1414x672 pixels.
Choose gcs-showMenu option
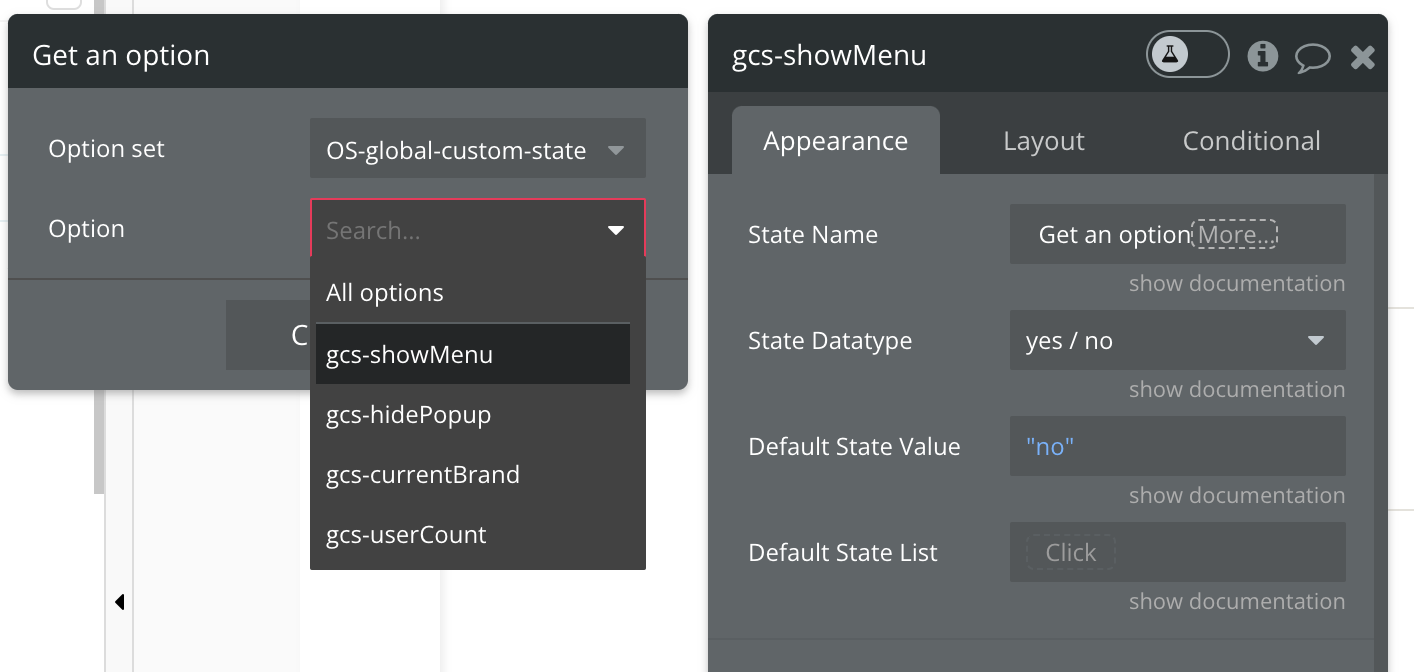pos(410,355)
